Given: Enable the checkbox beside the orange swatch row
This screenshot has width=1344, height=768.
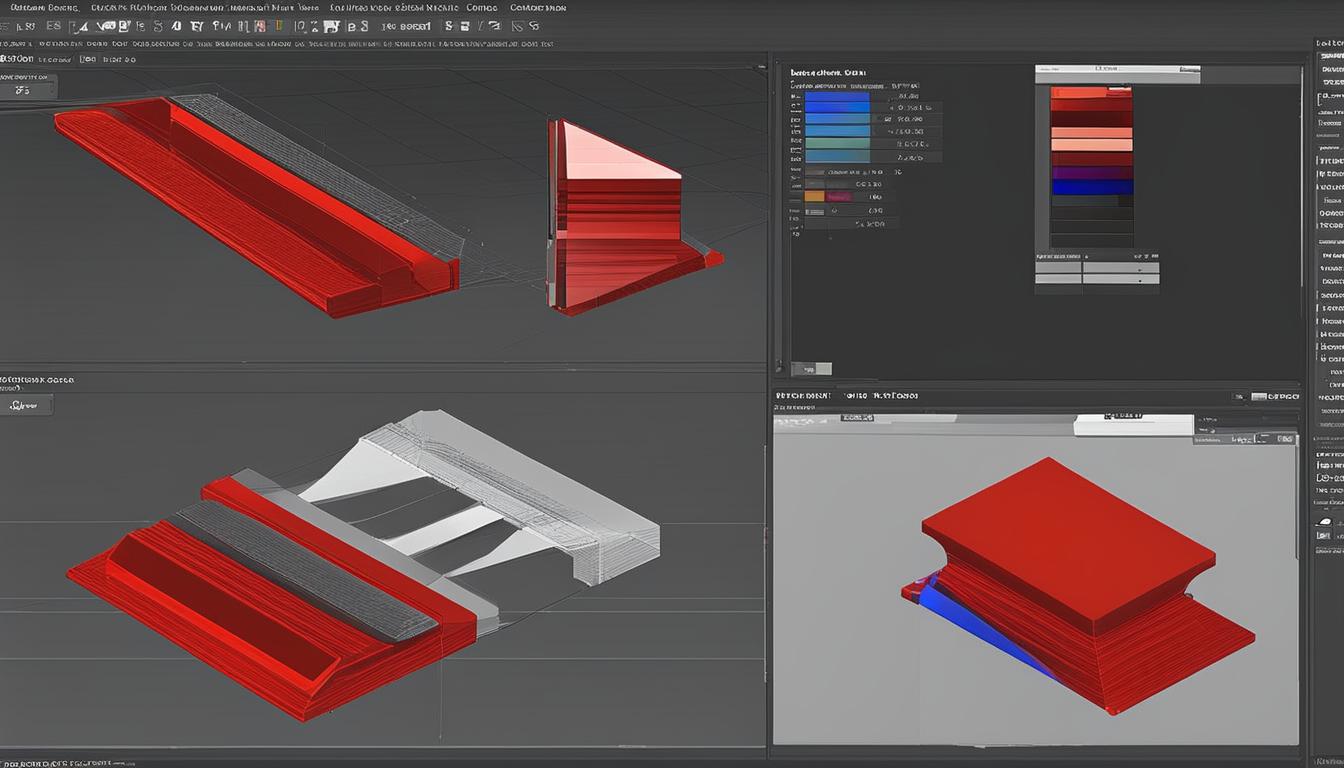Looking at the screenshot, I should coord(800,196).
